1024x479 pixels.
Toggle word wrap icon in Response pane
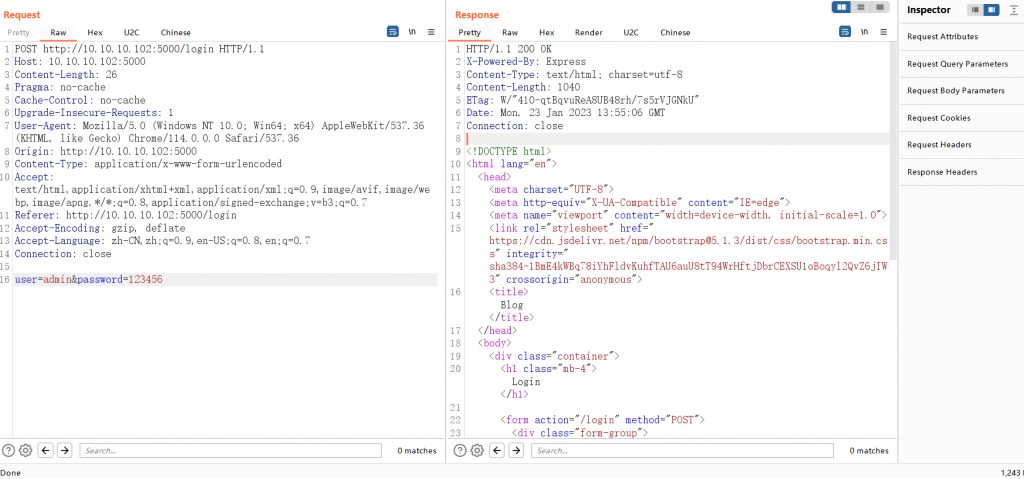click(845, 32)
